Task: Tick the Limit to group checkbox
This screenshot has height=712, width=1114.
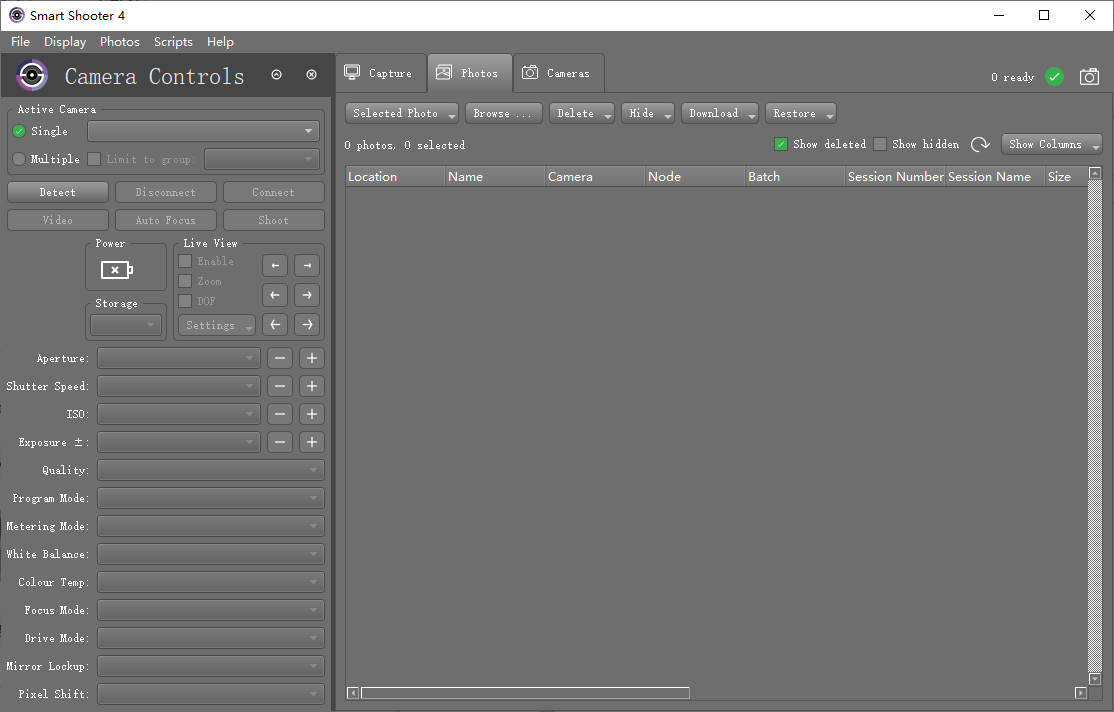Action: pos(94,159)
